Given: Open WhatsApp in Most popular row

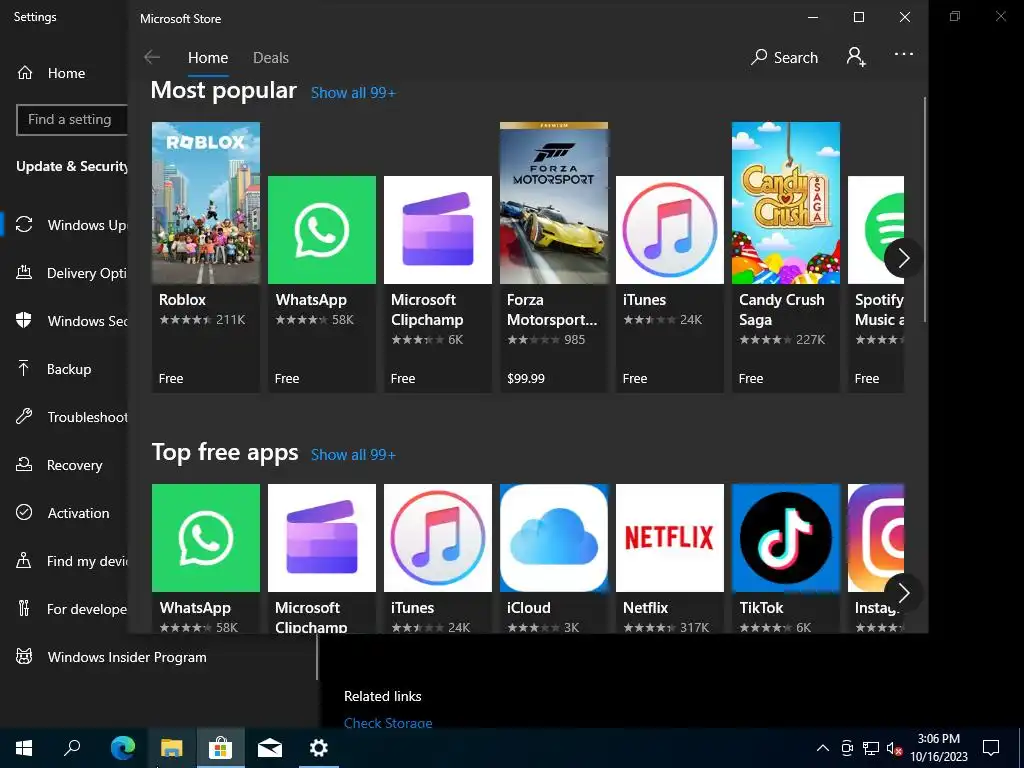Looking at the screenshot, I should coord(322,284).
